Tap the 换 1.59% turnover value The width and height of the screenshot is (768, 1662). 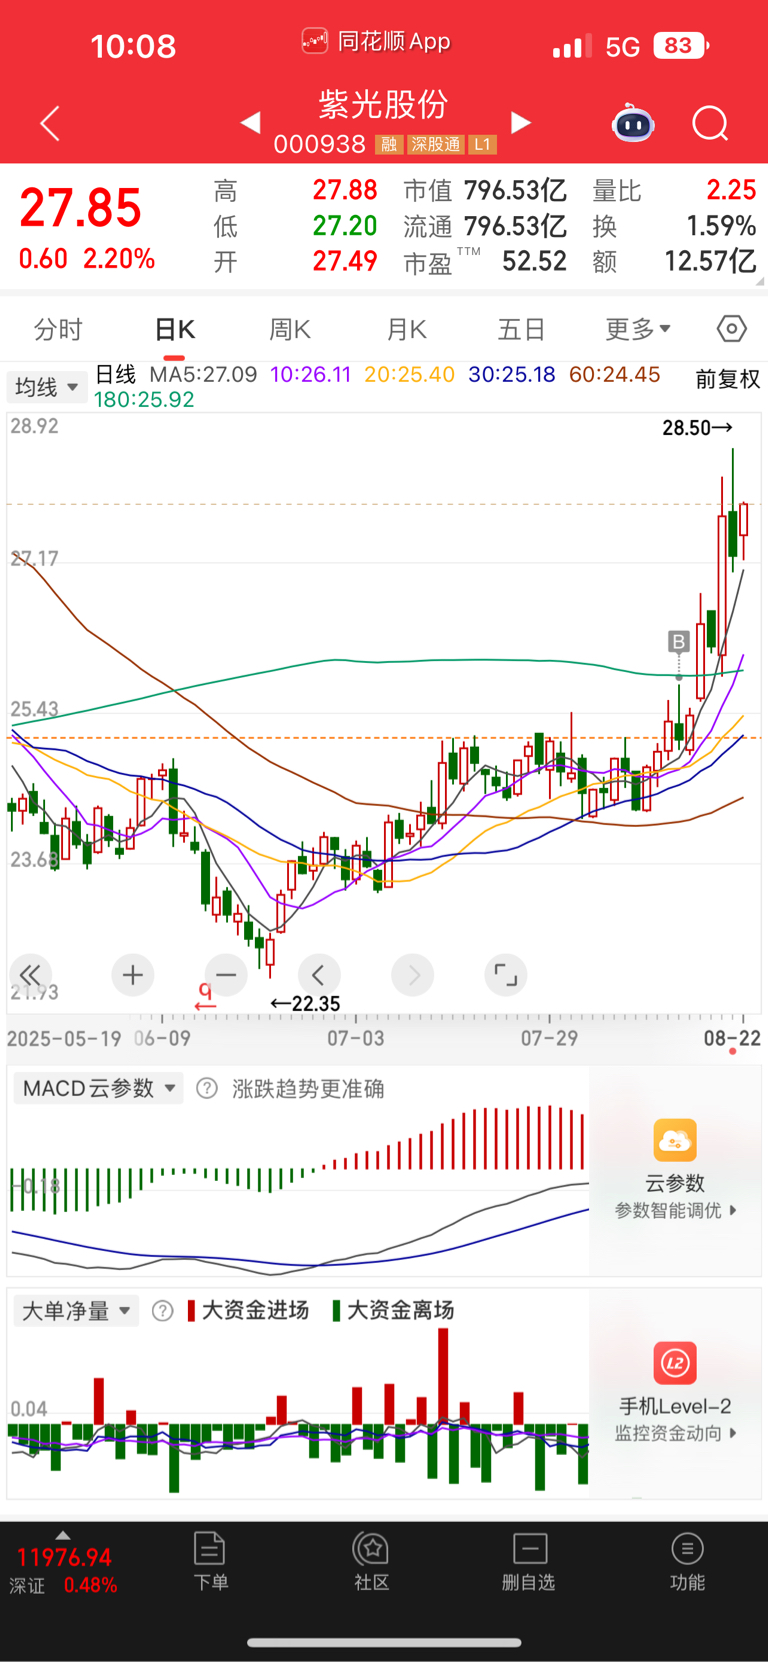click(721, 226)
